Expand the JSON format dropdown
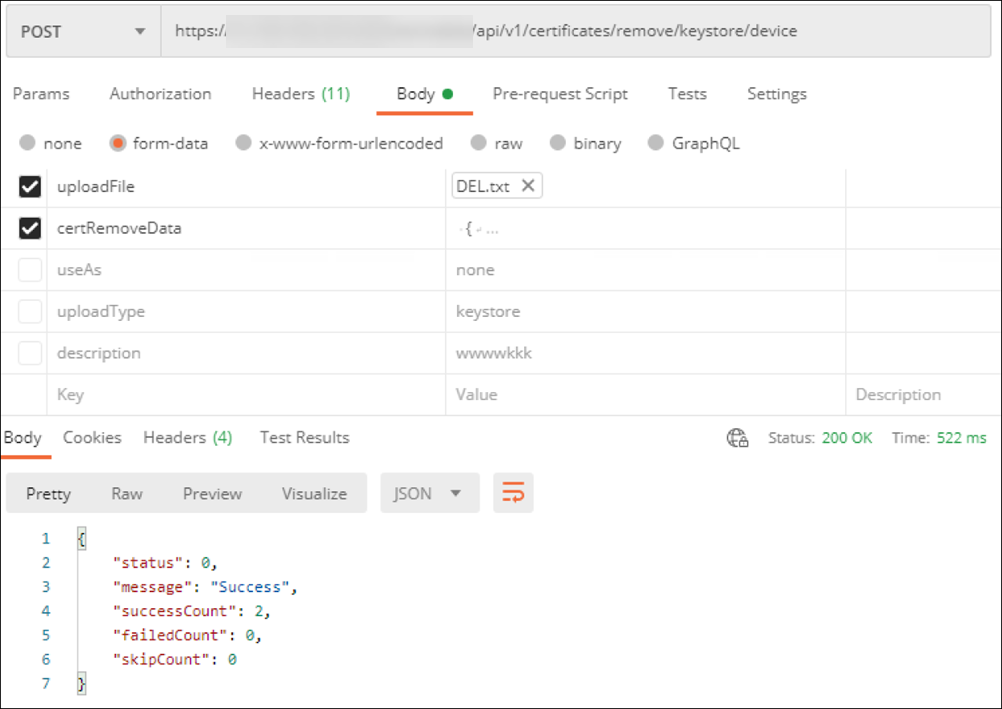Image resolution: width=1002 pixels, height=709 pixels. tap(429, 493)
